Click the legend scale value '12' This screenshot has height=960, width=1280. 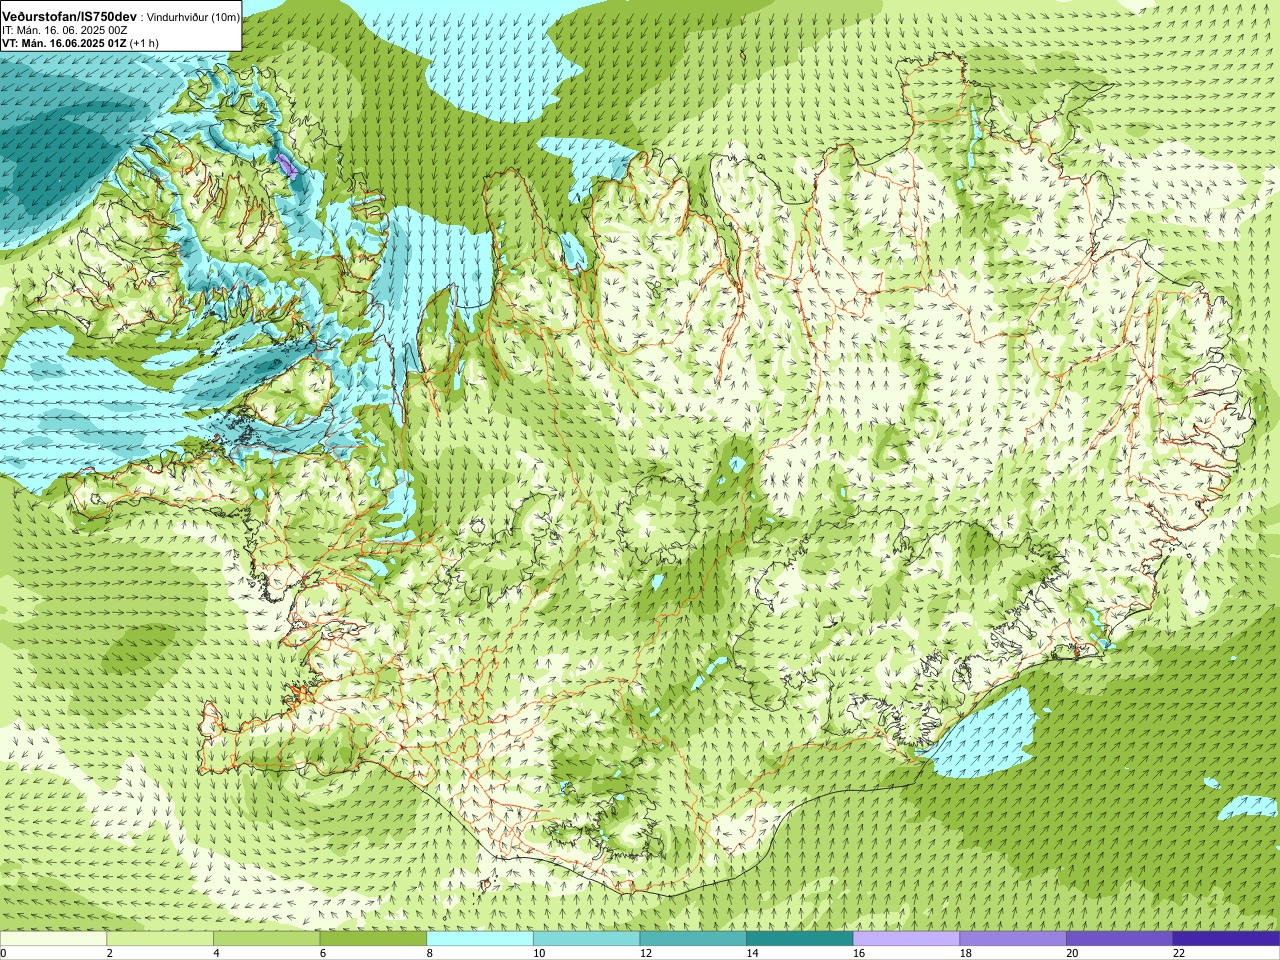[645, 953]
